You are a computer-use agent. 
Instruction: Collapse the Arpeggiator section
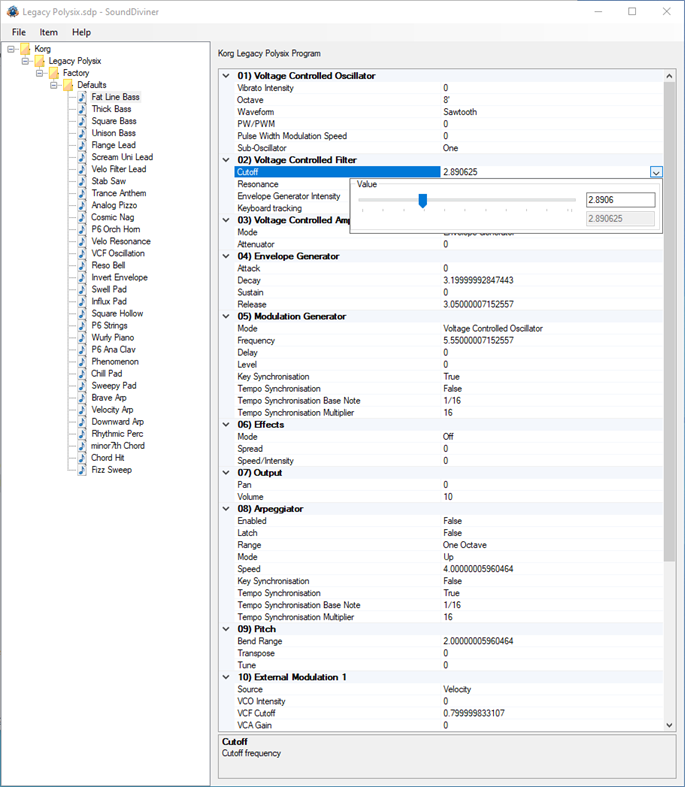[226, 509]
